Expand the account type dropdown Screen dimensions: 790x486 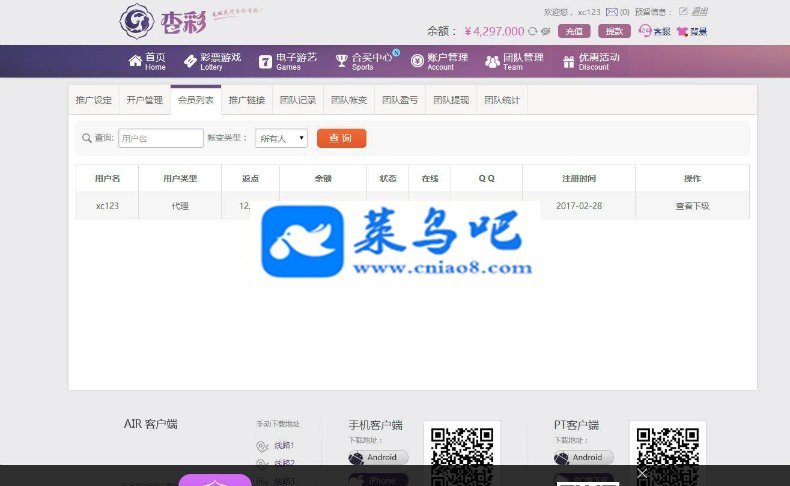click(x=281, y=138)
